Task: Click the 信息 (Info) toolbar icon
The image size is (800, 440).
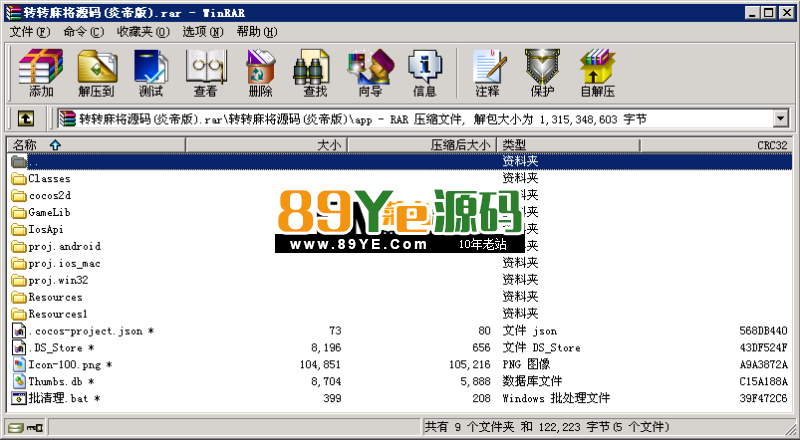Action: click(424, 72)
